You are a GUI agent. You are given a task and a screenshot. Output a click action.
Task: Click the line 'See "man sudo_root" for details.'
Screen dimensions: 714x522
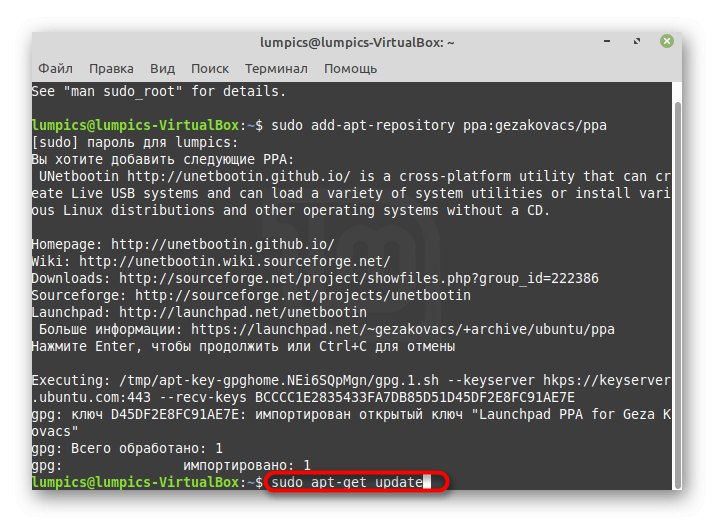(159, 91)
